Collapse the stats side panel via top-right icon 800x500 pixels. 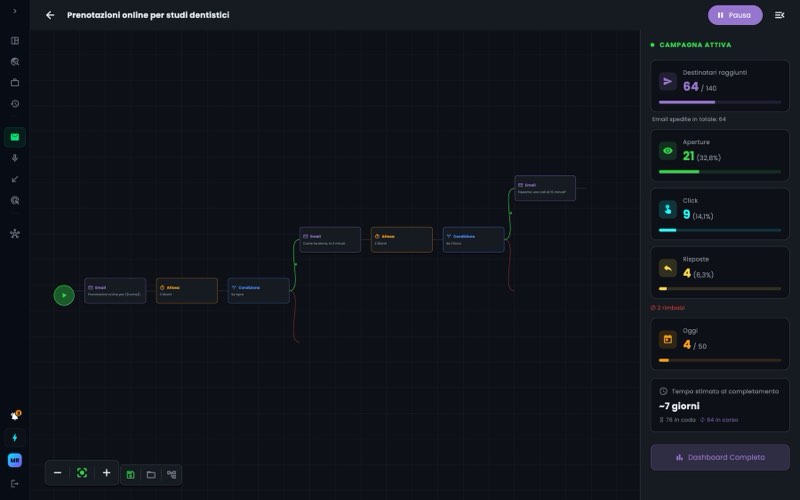pyautogui.click(x=780, y=15)
